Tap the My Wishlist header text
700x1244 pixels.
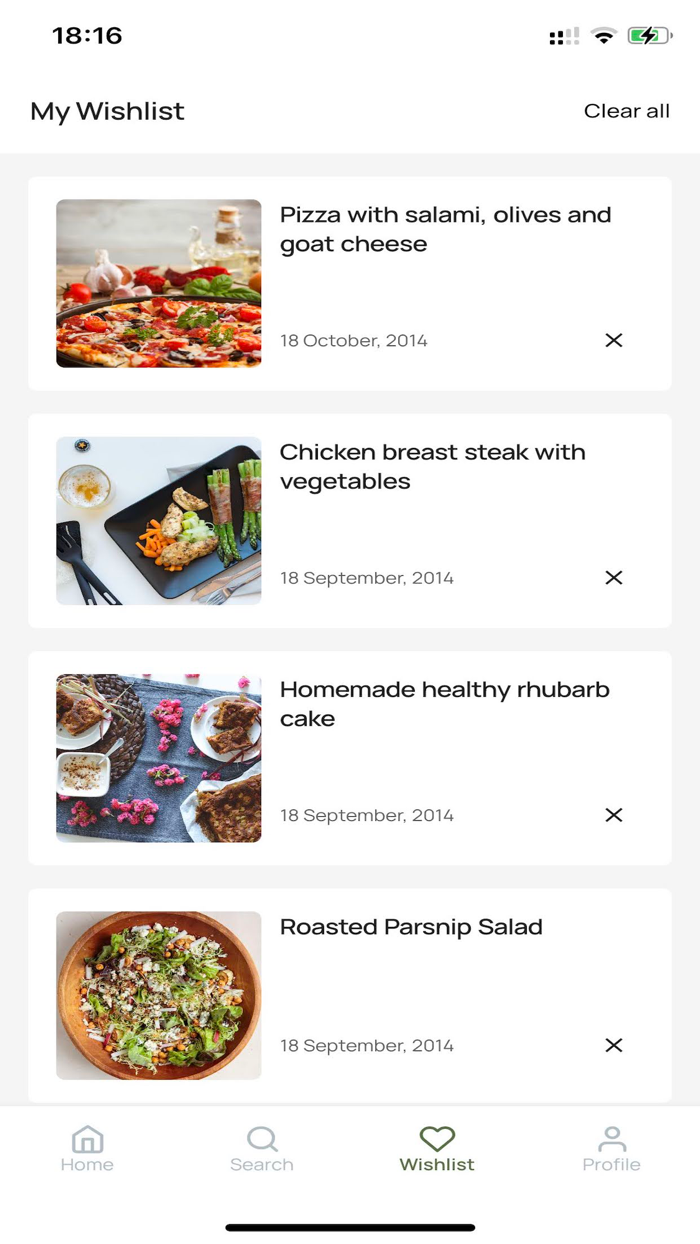[x=106, y=111]
